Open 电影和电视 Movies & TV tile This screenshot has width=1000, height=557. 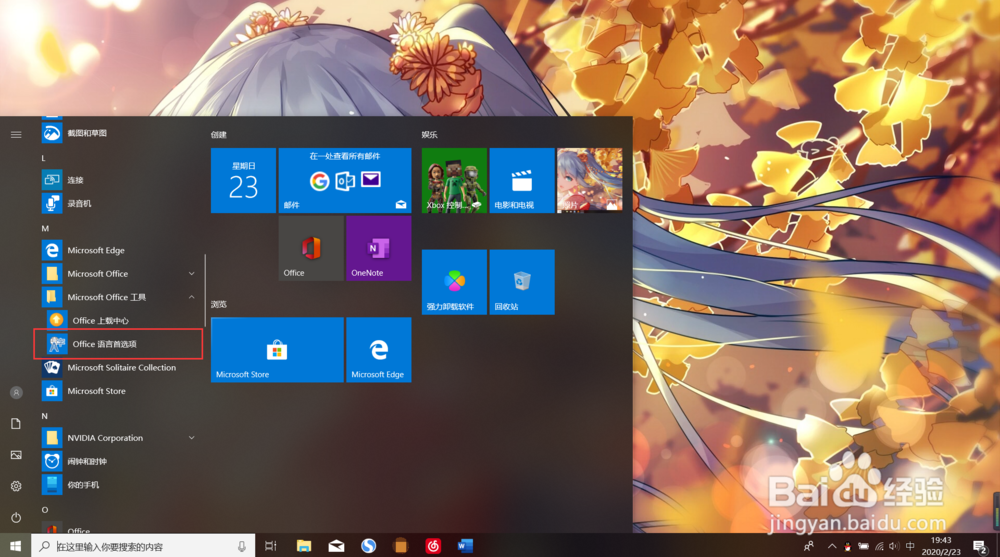(x=522, y=181)
